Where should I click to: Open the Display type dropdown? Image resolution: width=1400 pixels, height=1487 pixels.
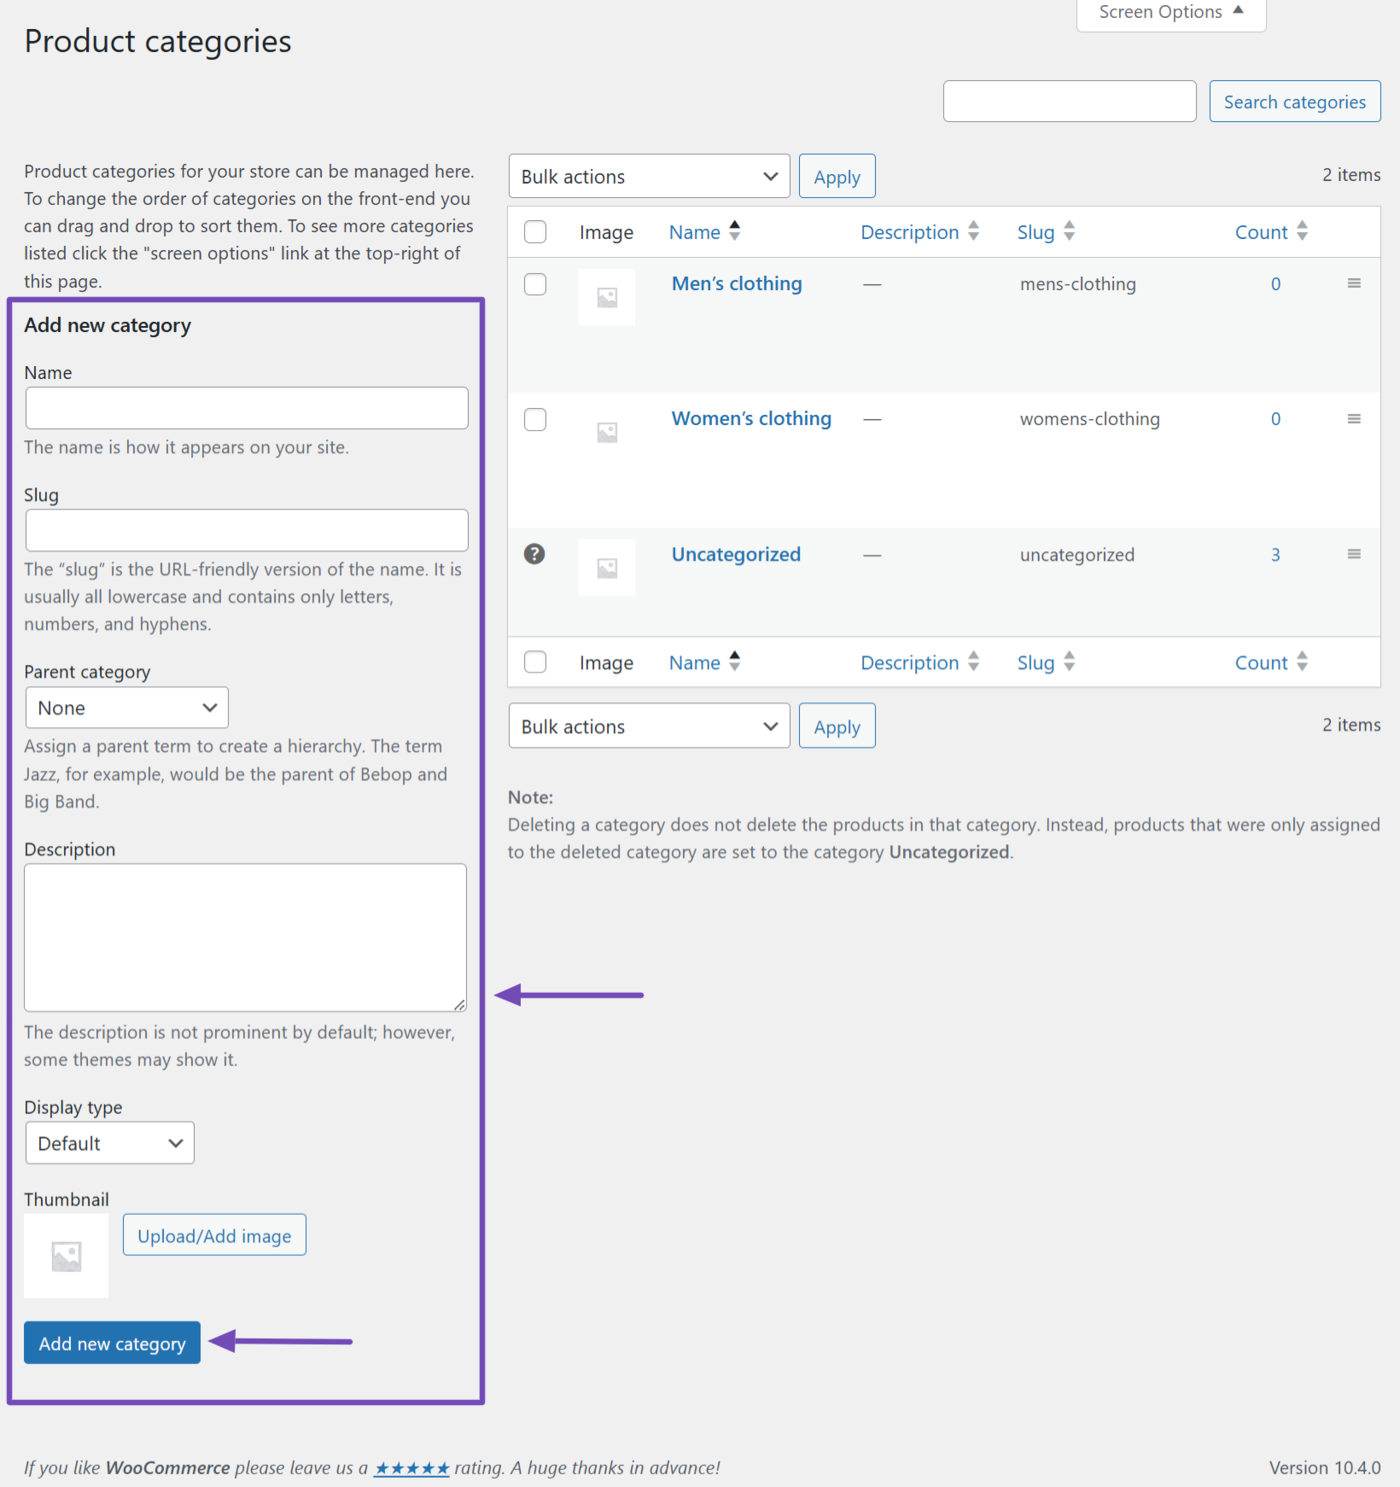point(109,1142)
